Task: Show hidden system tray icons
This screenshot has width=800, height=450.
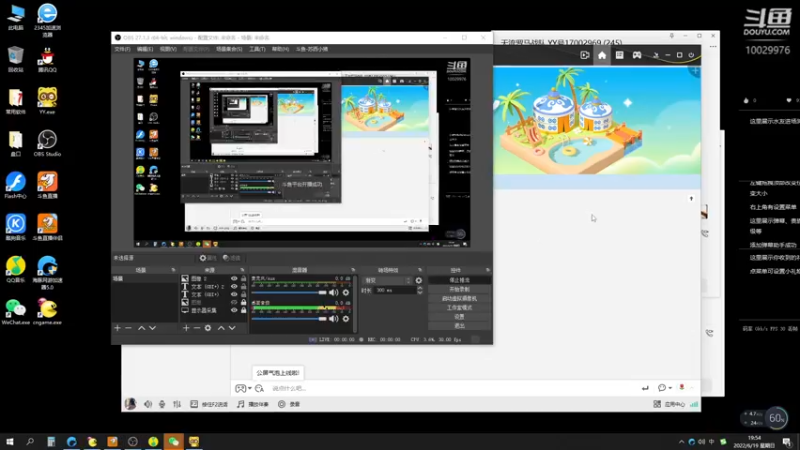Action: pyautogui.click(x=681, y=442)
